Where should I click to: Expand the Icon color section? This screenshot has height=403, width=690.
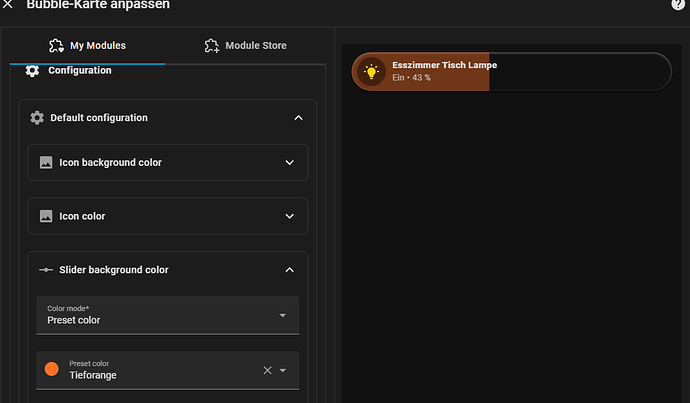290,216
